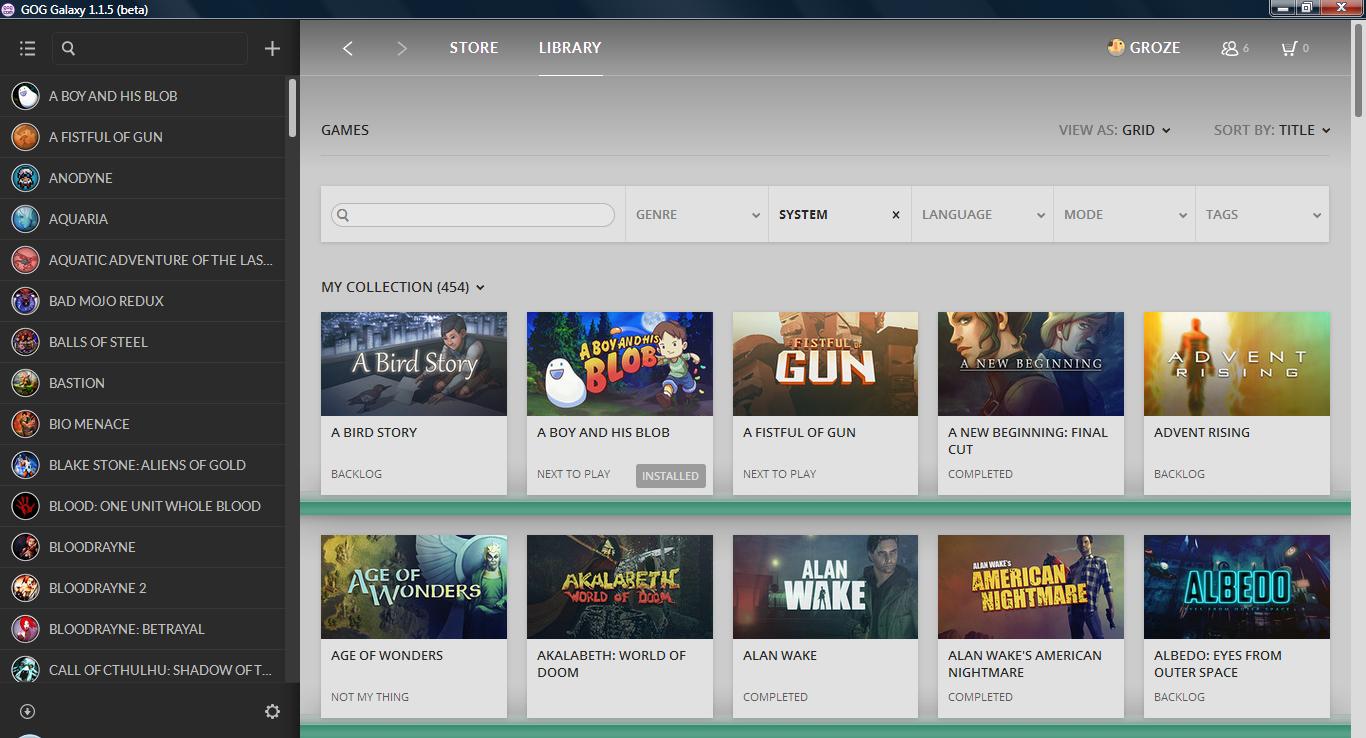Select the BloodRayne 2 sidebar icon

[25, 588]
